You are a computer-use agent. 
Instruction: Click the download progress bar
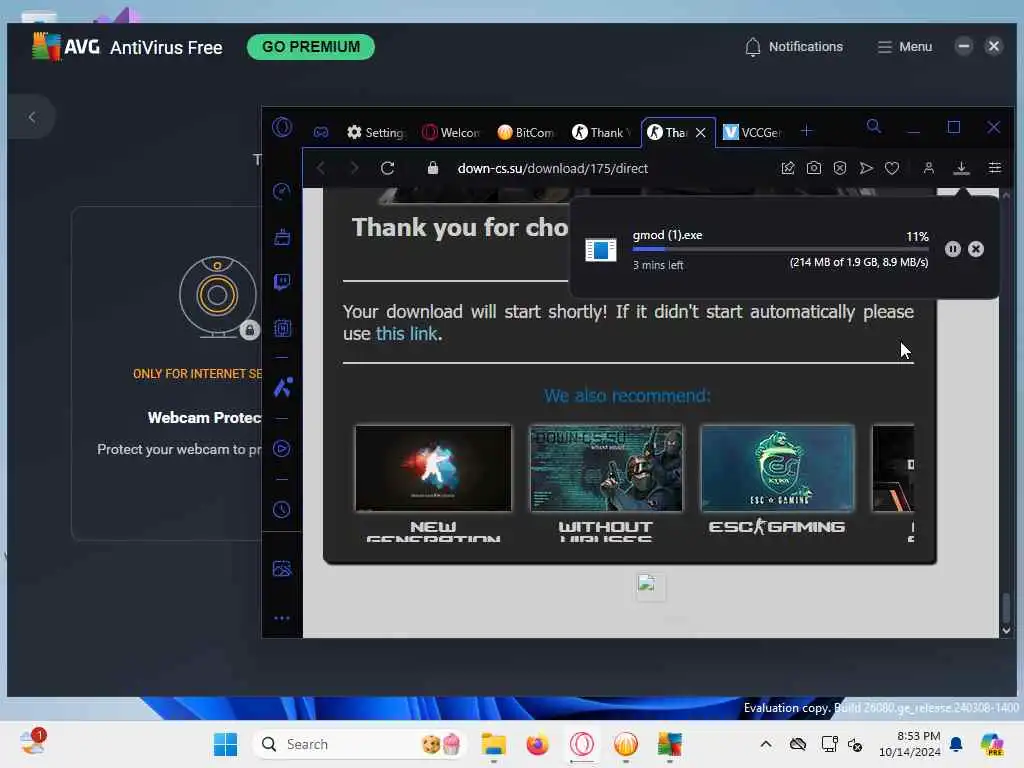coord(780,249)
